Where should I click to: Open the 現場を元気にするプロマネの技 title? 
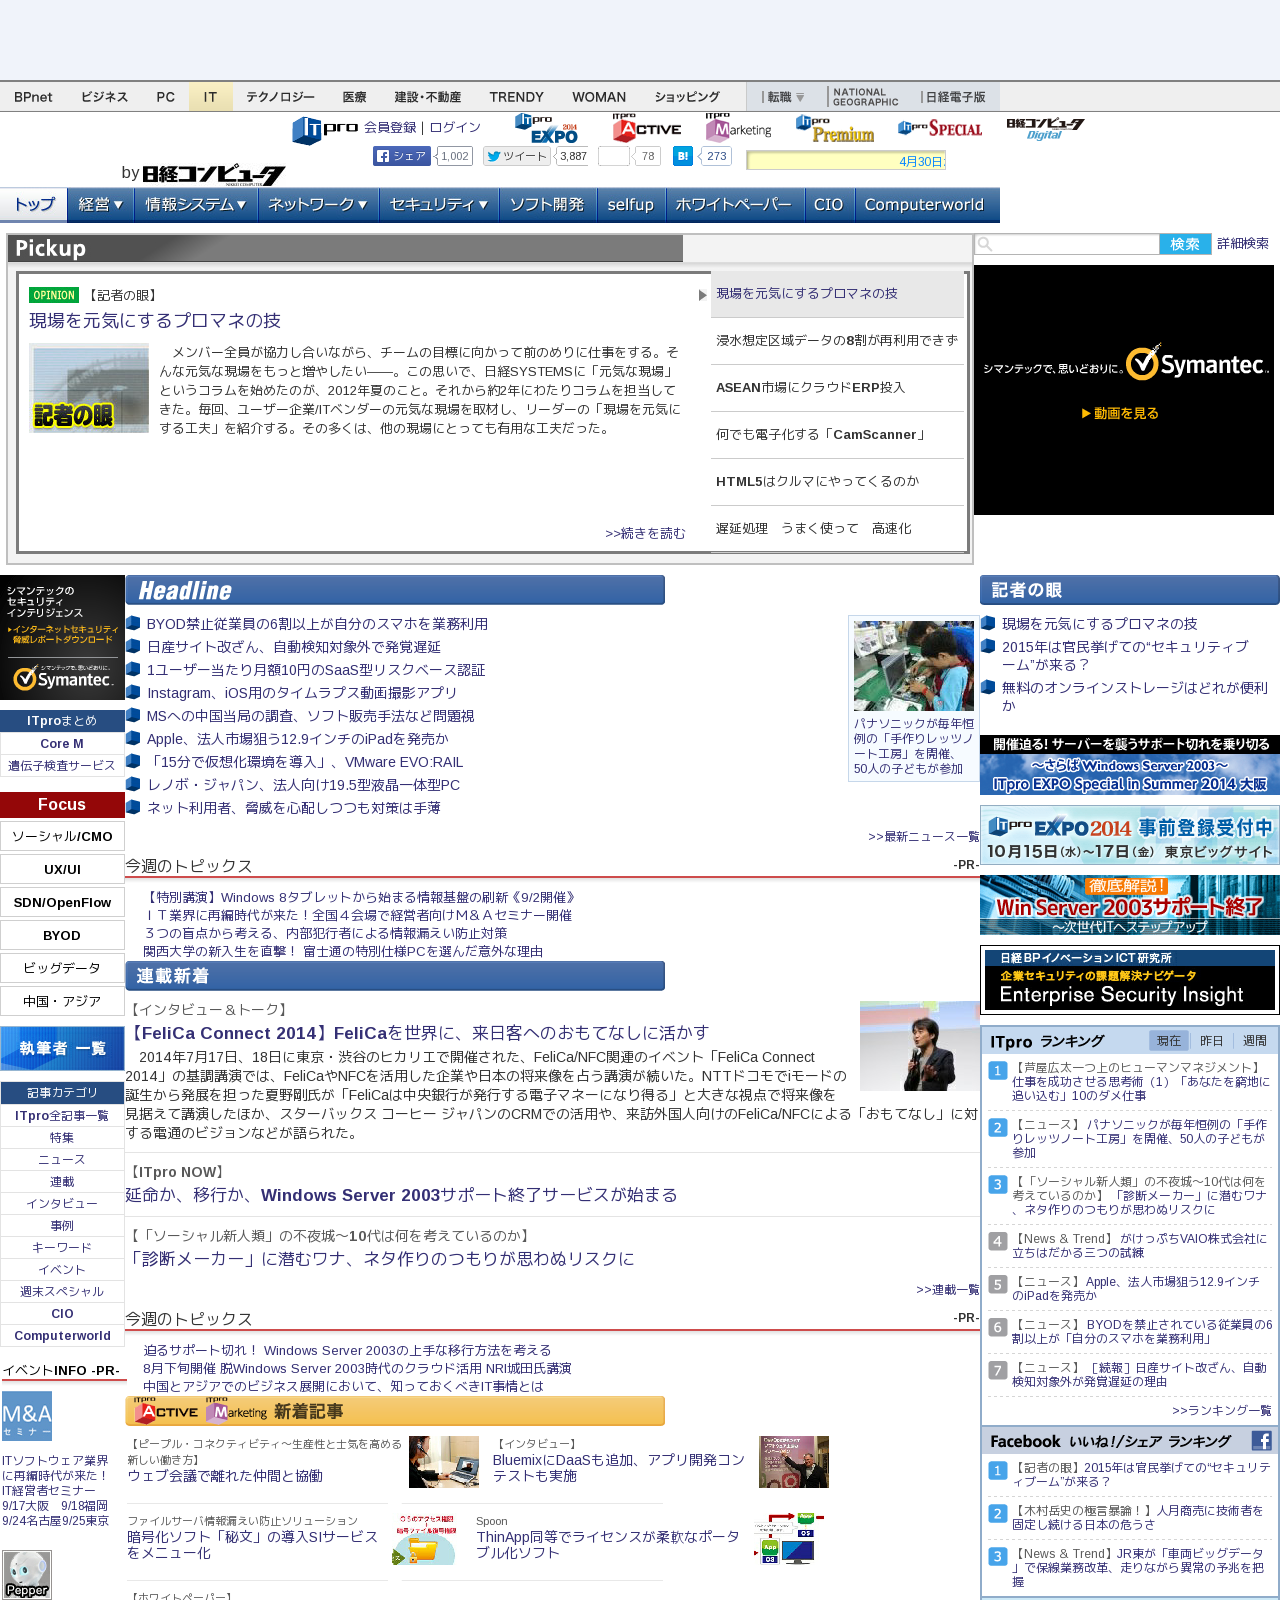pos(155,321)
